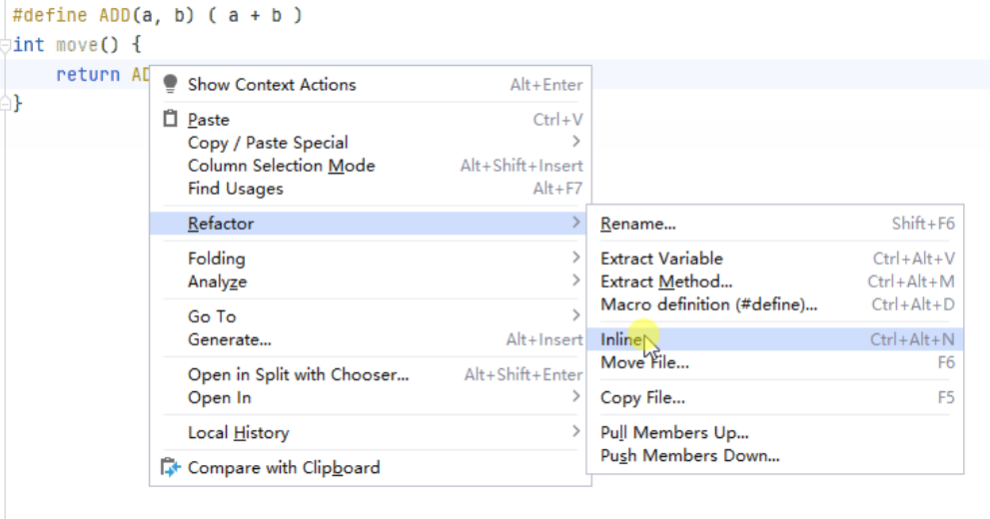Expand the Local History submenu

click(x=575, y=432)
